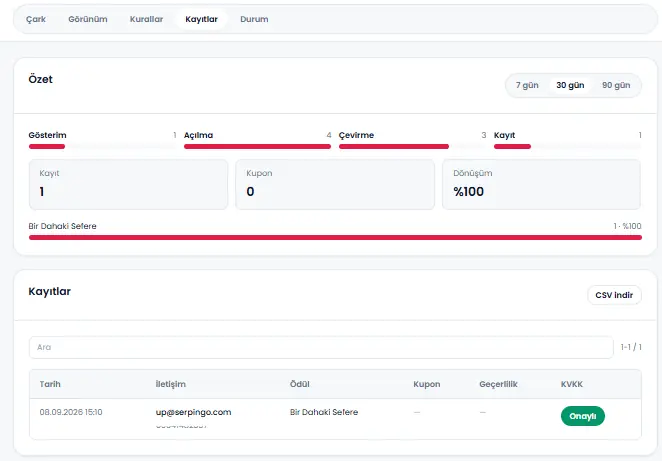Viewport: 662px width, 461px height.
Task: Click the CSV indir button
Action: tap(614, 295)
